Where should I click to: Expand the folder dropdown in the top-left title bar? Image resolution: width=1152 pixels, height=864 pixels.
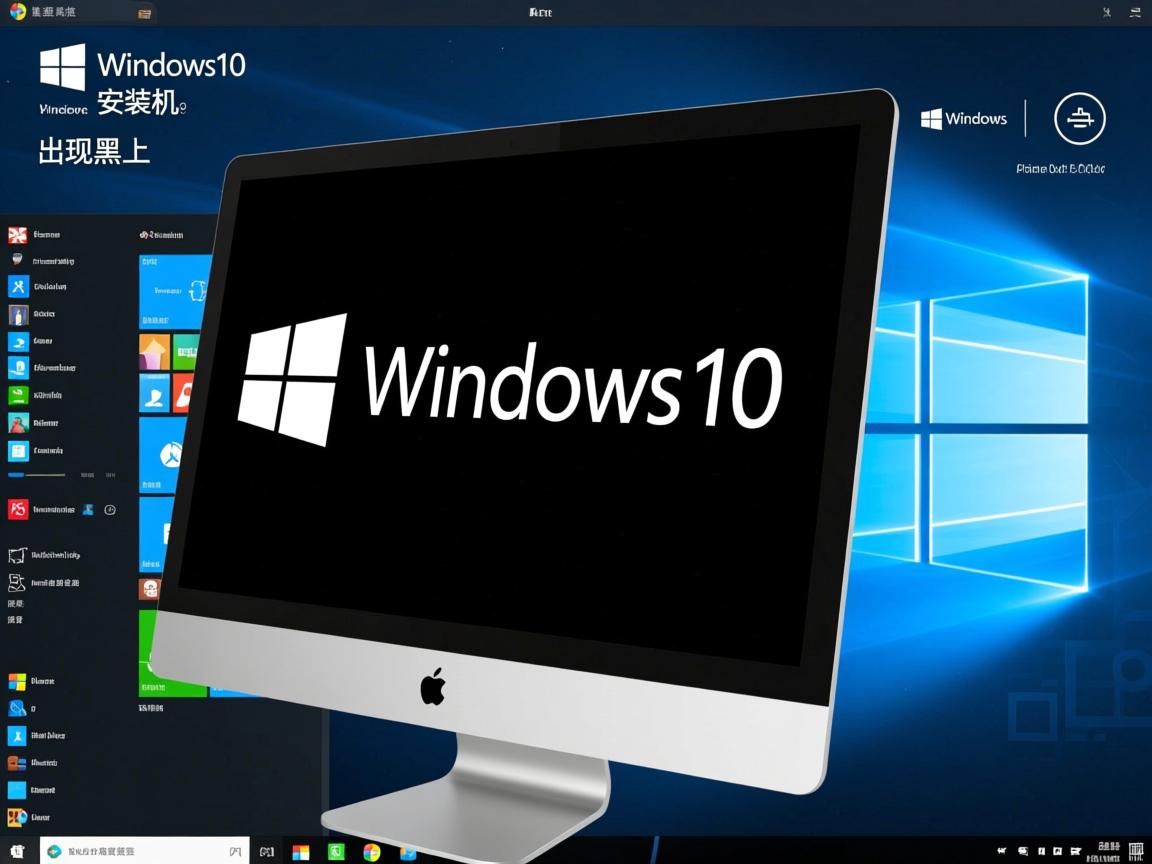point(145,13)
